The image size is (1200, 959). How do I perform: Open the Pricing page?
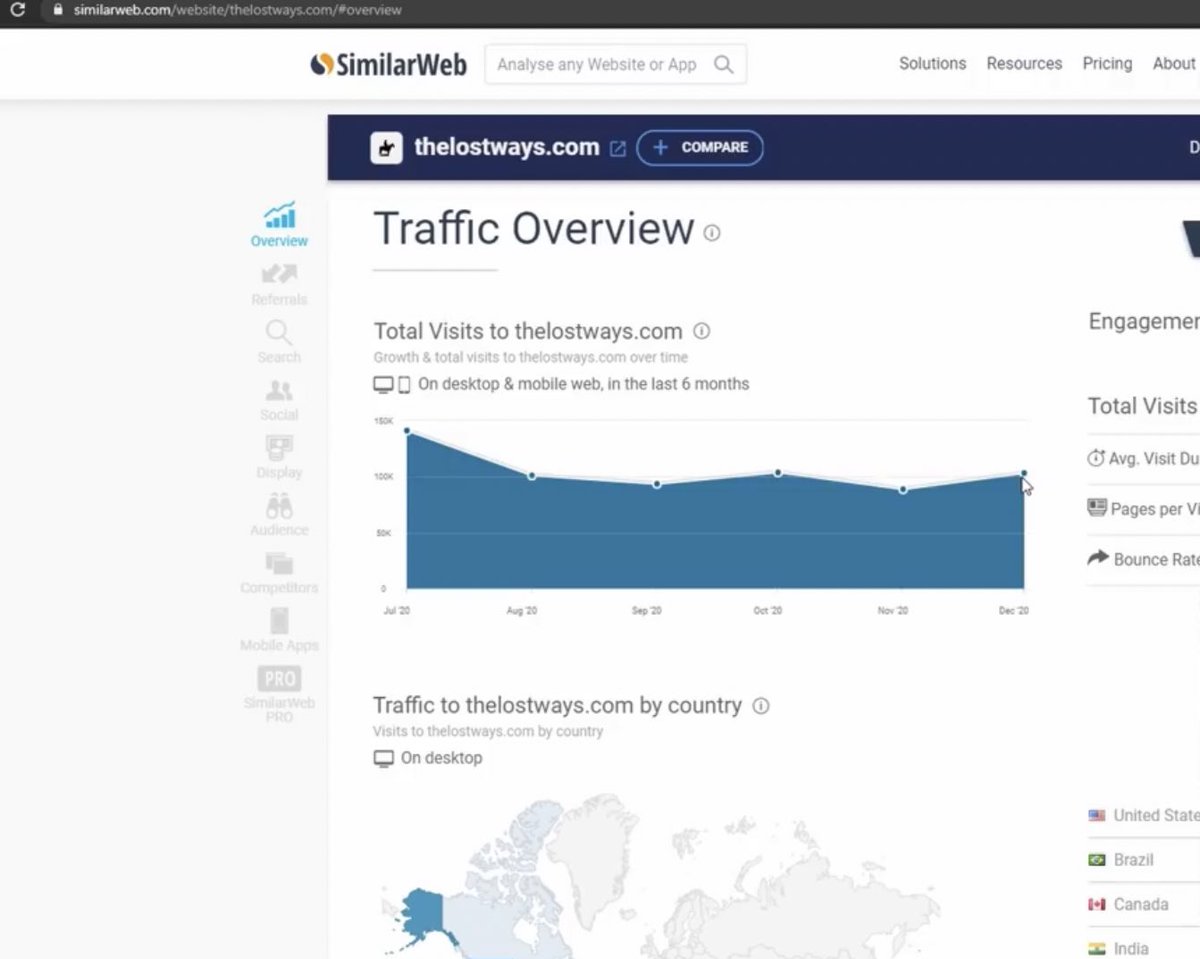click(1107, 63)
